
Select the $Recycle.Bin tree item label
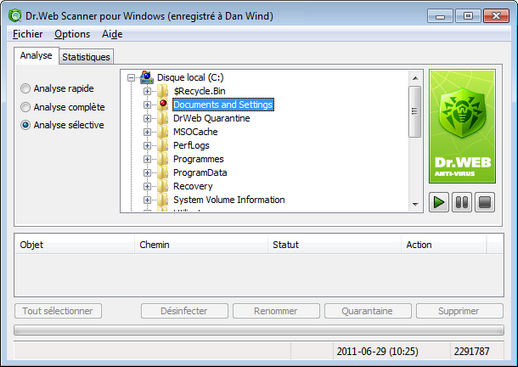199,91
